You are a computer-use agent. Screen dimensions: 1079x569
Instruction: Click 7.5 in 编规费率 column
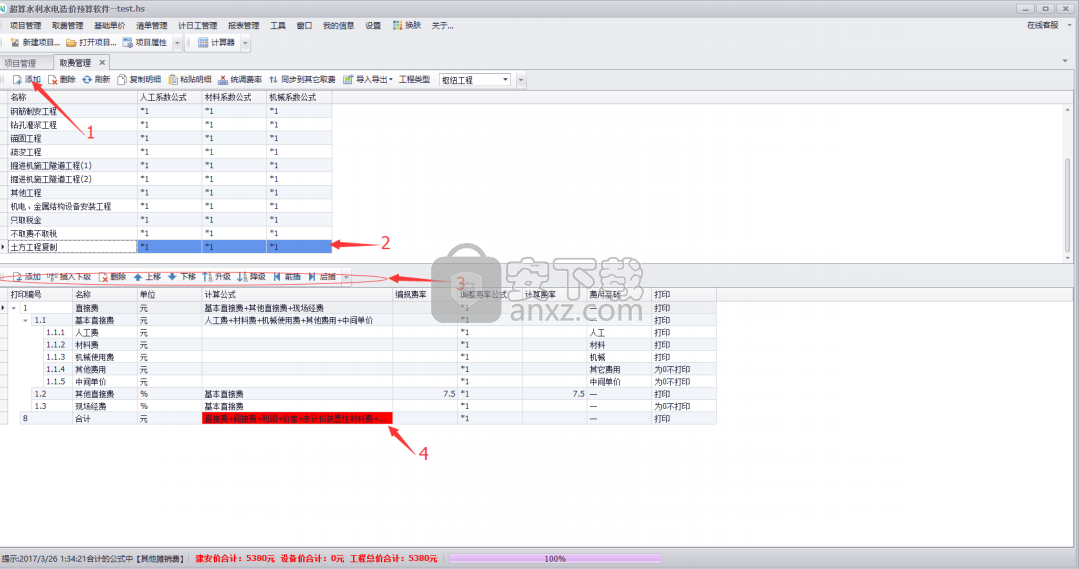pyautogui.click(x=425, y=394)
